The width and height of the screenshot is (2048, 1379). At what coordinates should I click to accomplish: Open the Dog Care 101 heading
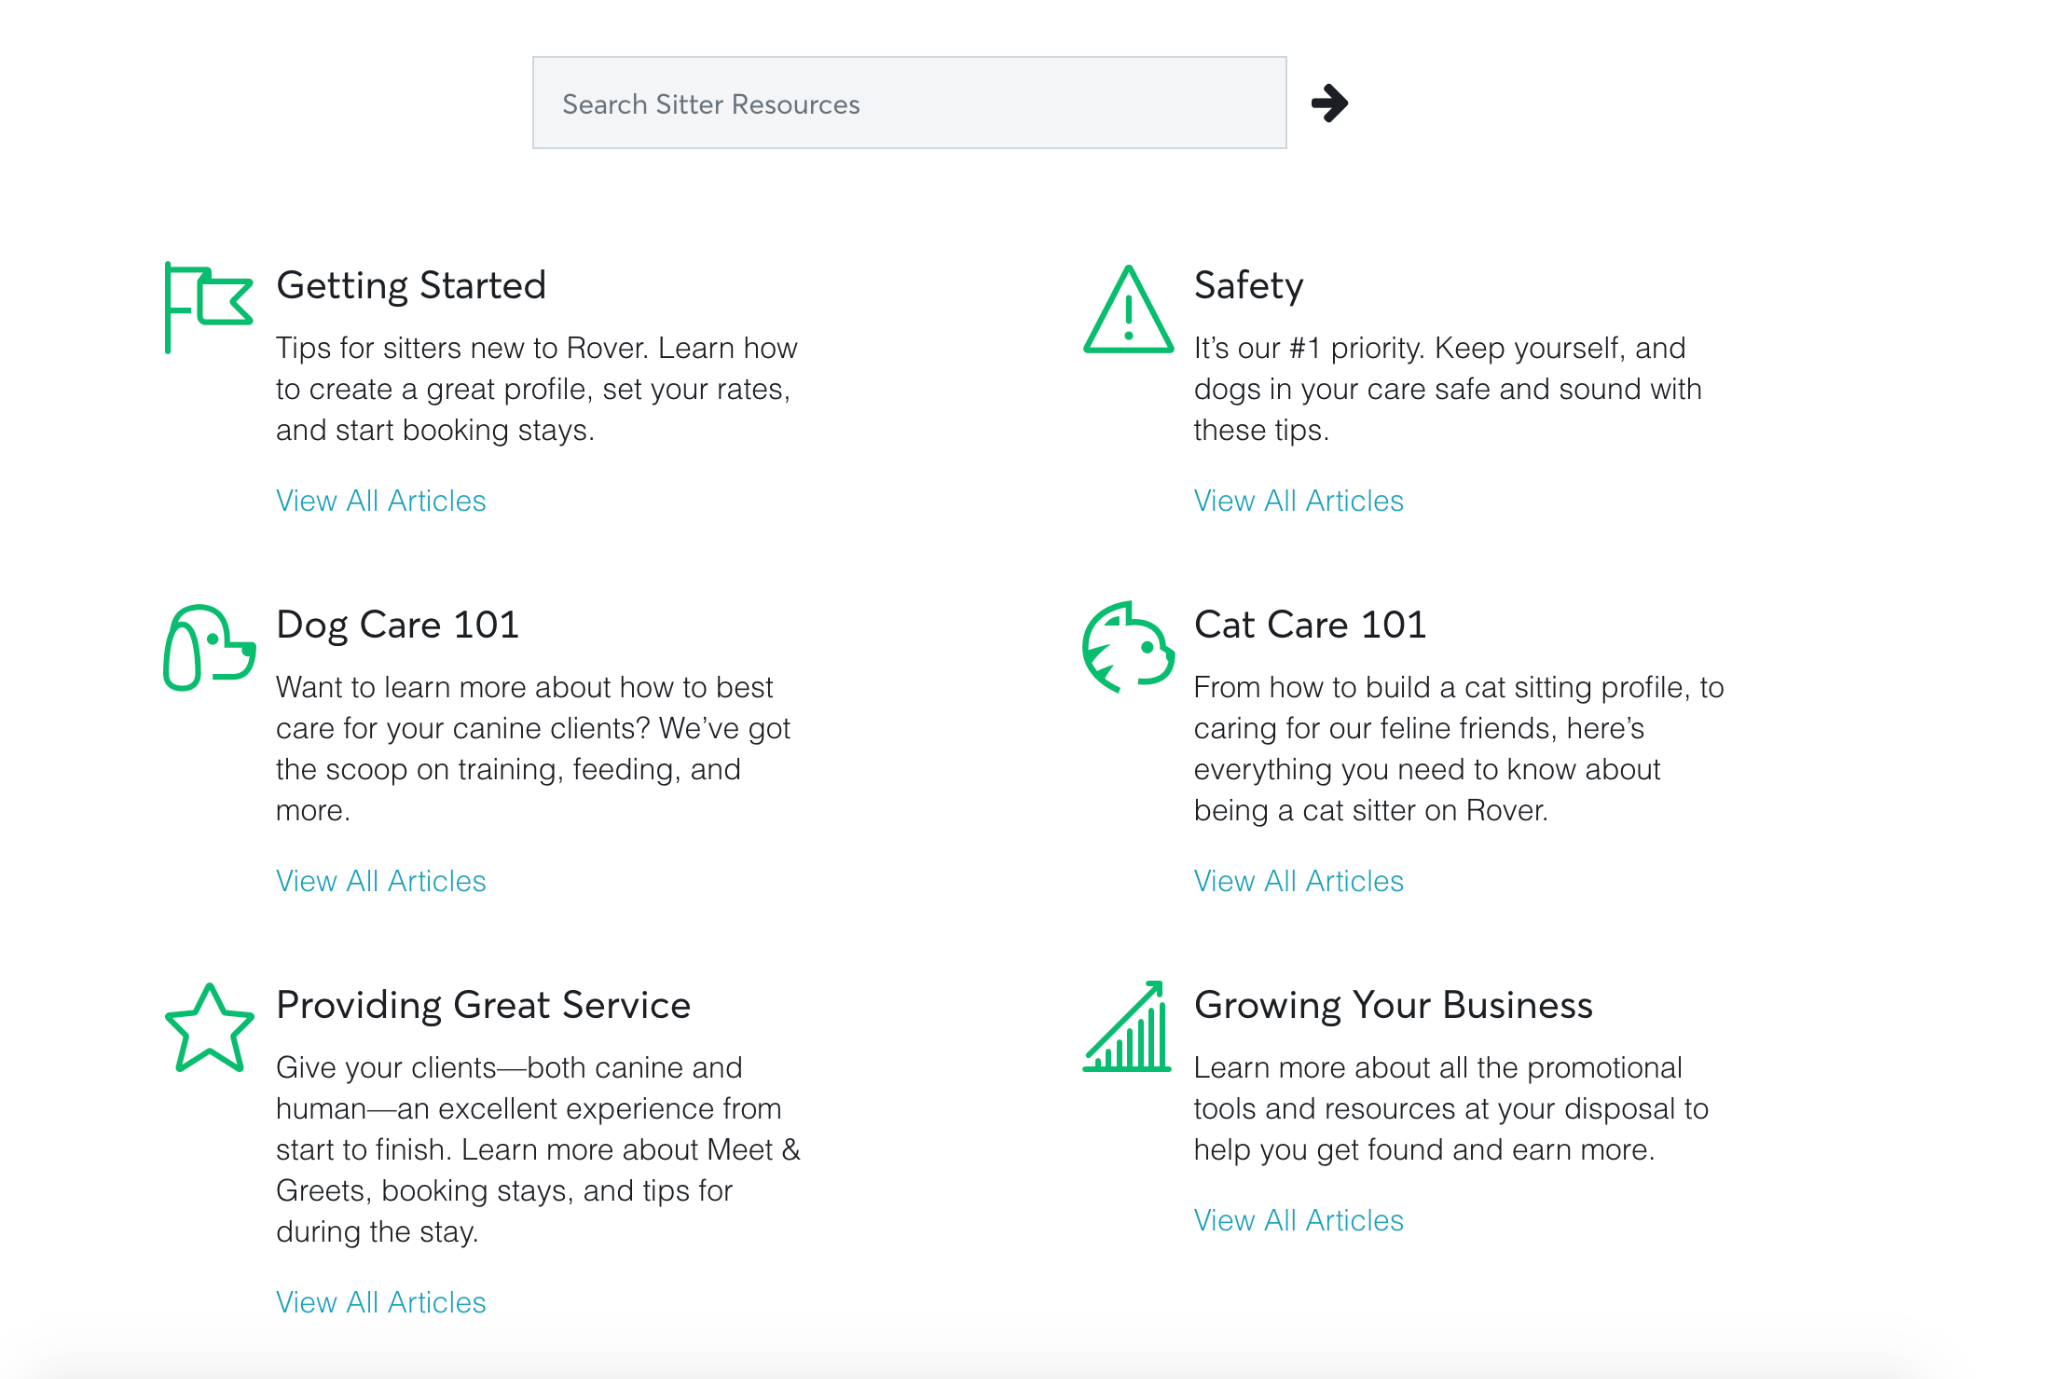(397, 625)
